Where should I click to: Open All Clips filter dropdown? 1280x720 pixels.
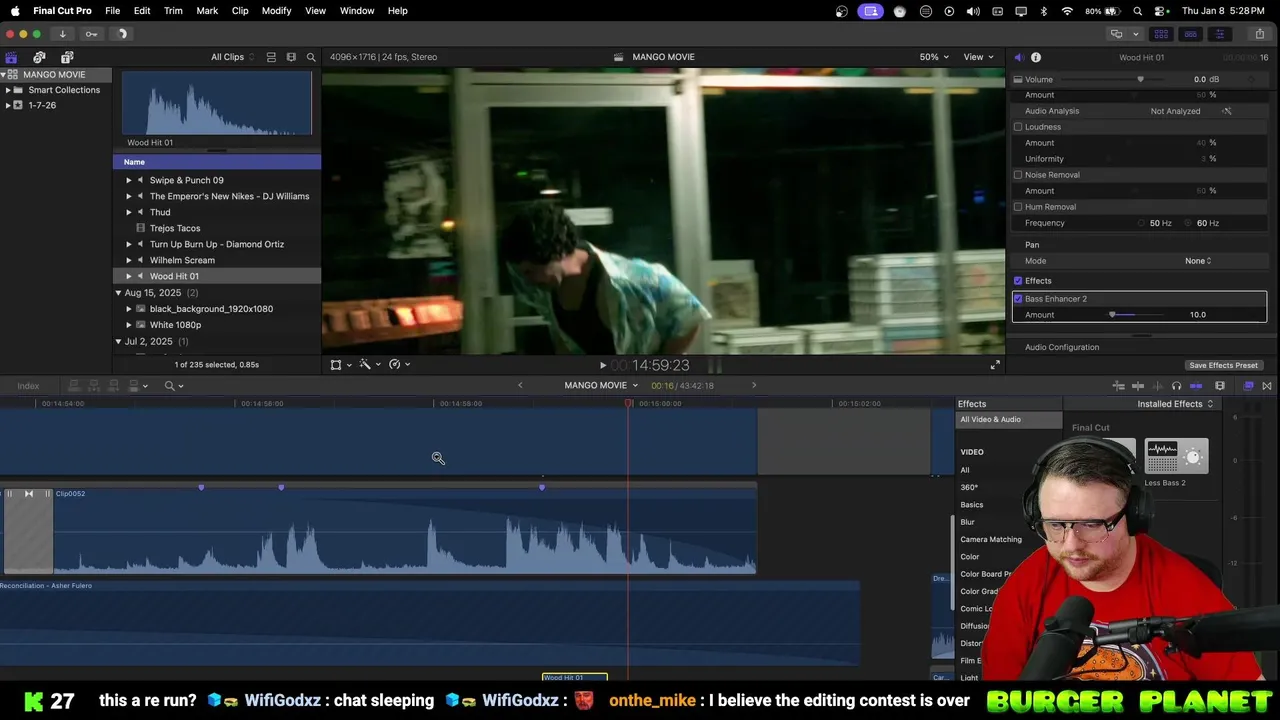click(232, 57)
